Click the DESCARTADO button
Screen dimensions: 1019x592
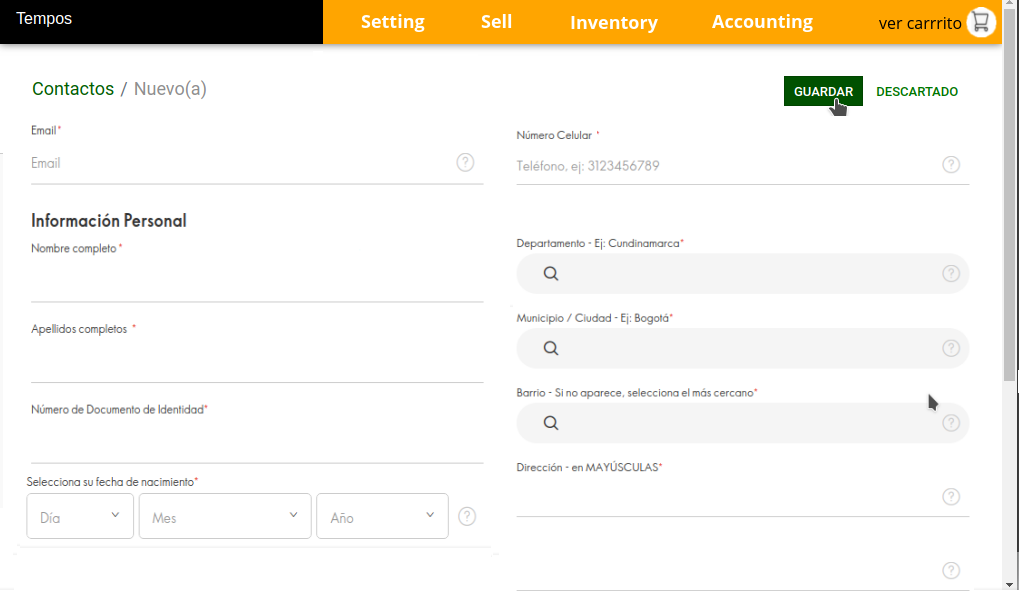point(916,91)
